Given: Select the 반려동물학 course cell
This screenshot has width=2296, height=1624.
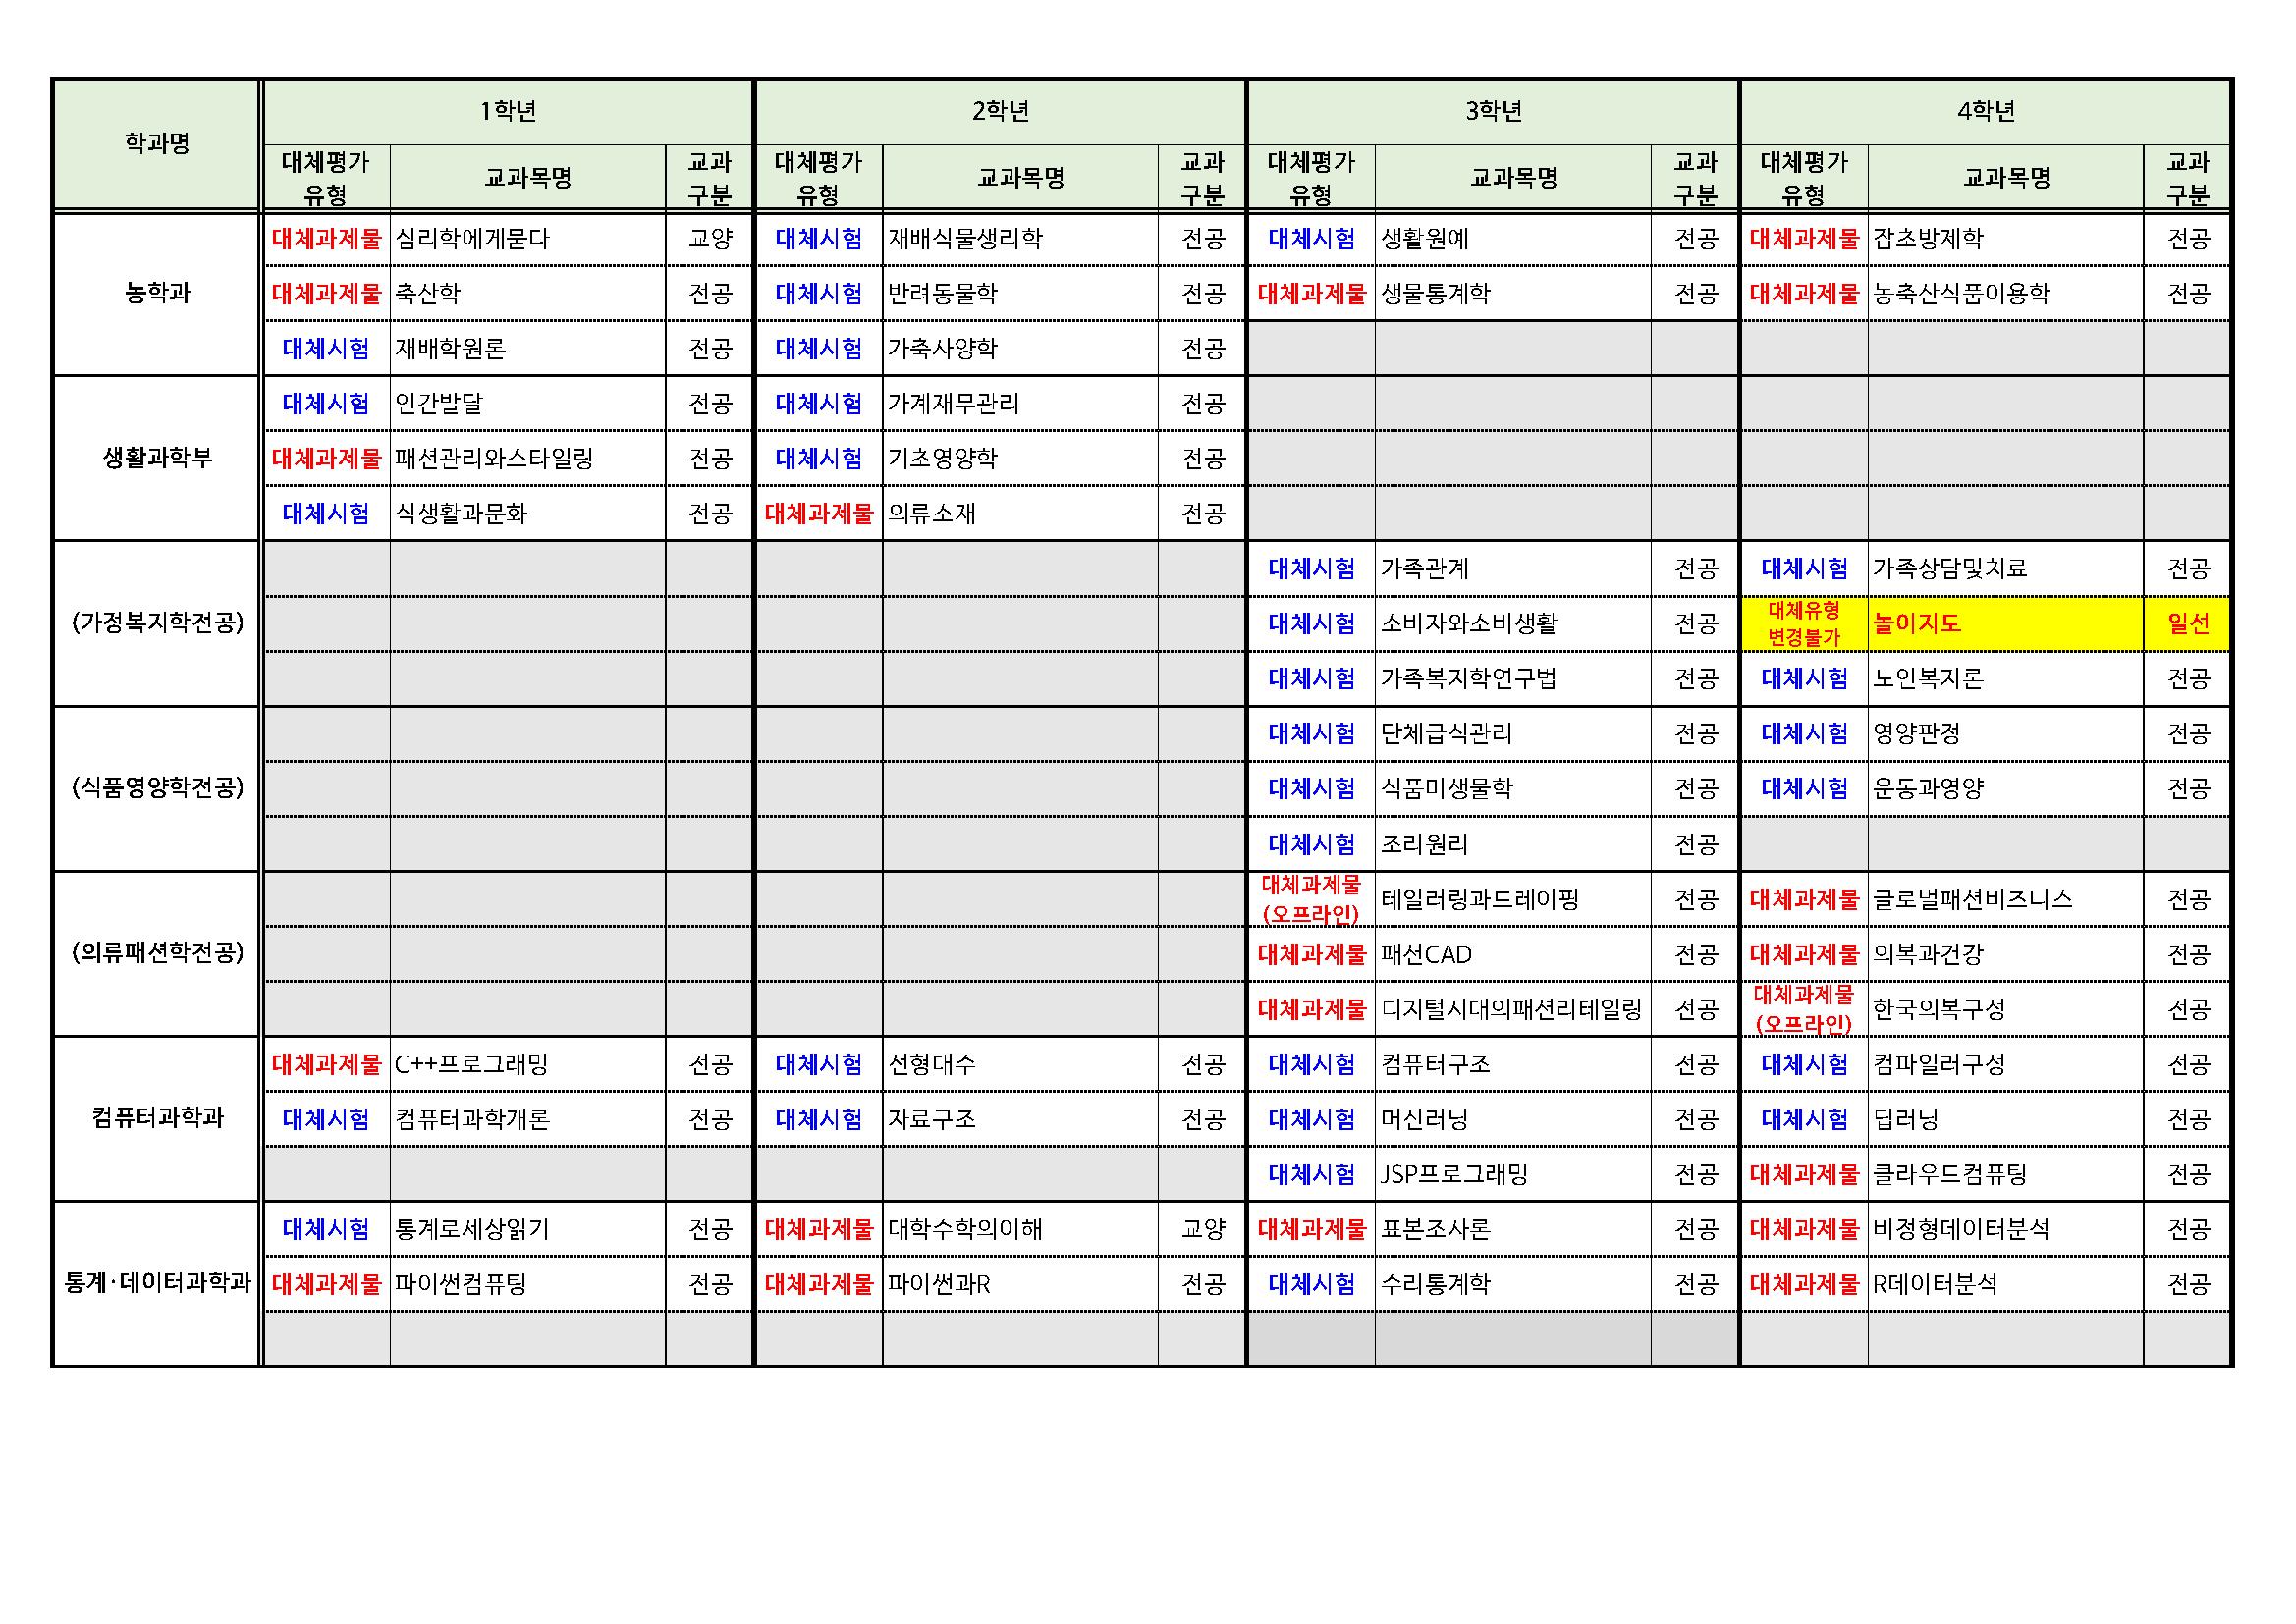Looking at the screenshot, I should coord(1021,293).
